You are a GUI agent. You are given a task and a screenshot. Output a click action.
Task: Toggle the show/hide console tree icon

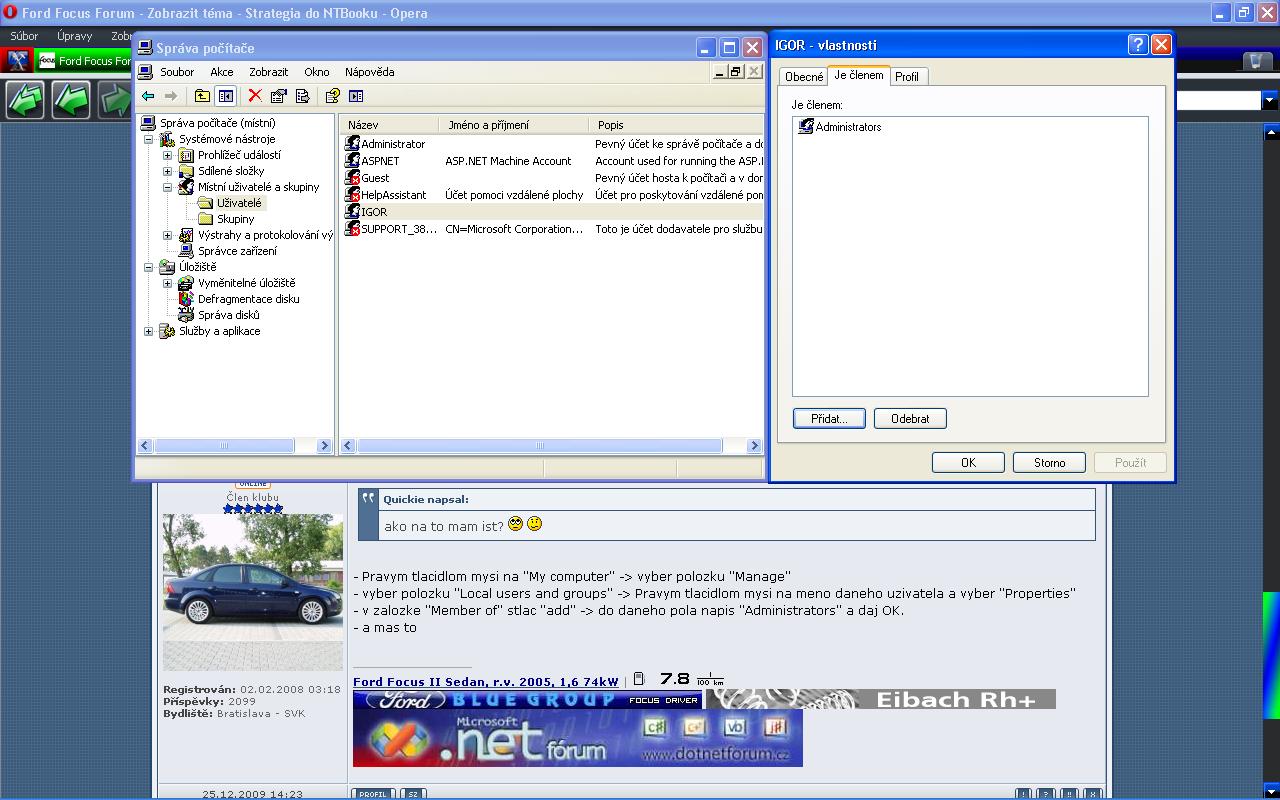[225, 96]
